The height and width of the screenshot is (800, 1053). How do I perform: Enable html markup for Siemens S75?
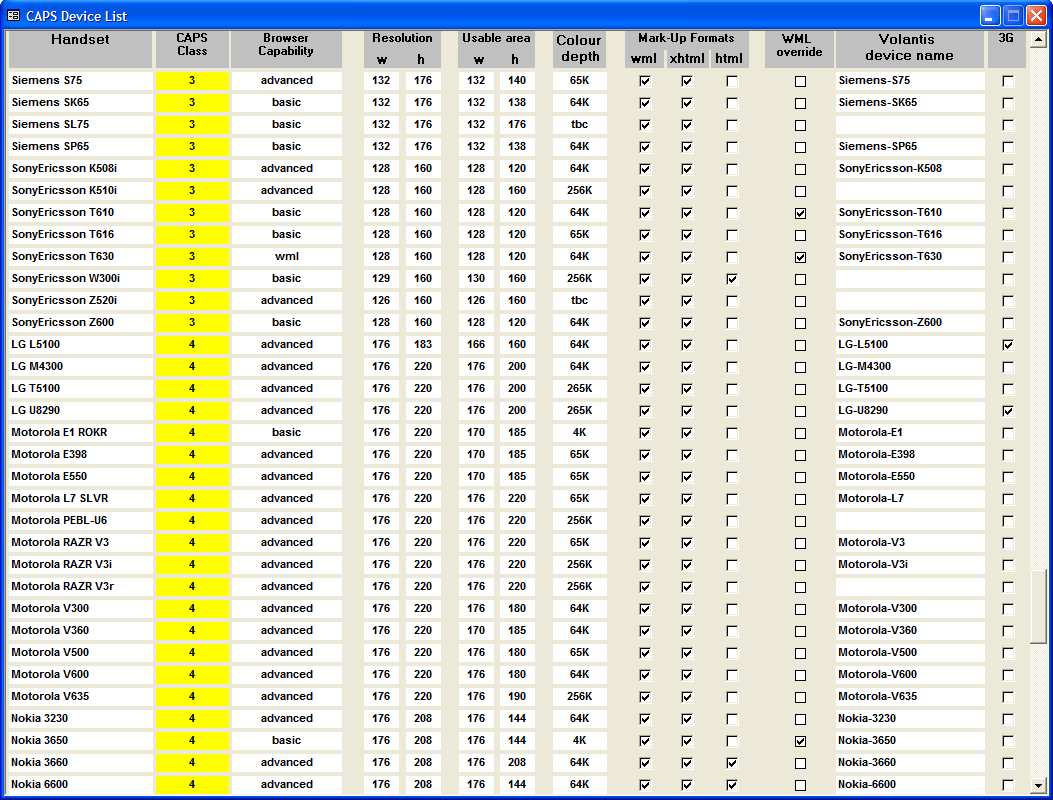pos(732,81)
